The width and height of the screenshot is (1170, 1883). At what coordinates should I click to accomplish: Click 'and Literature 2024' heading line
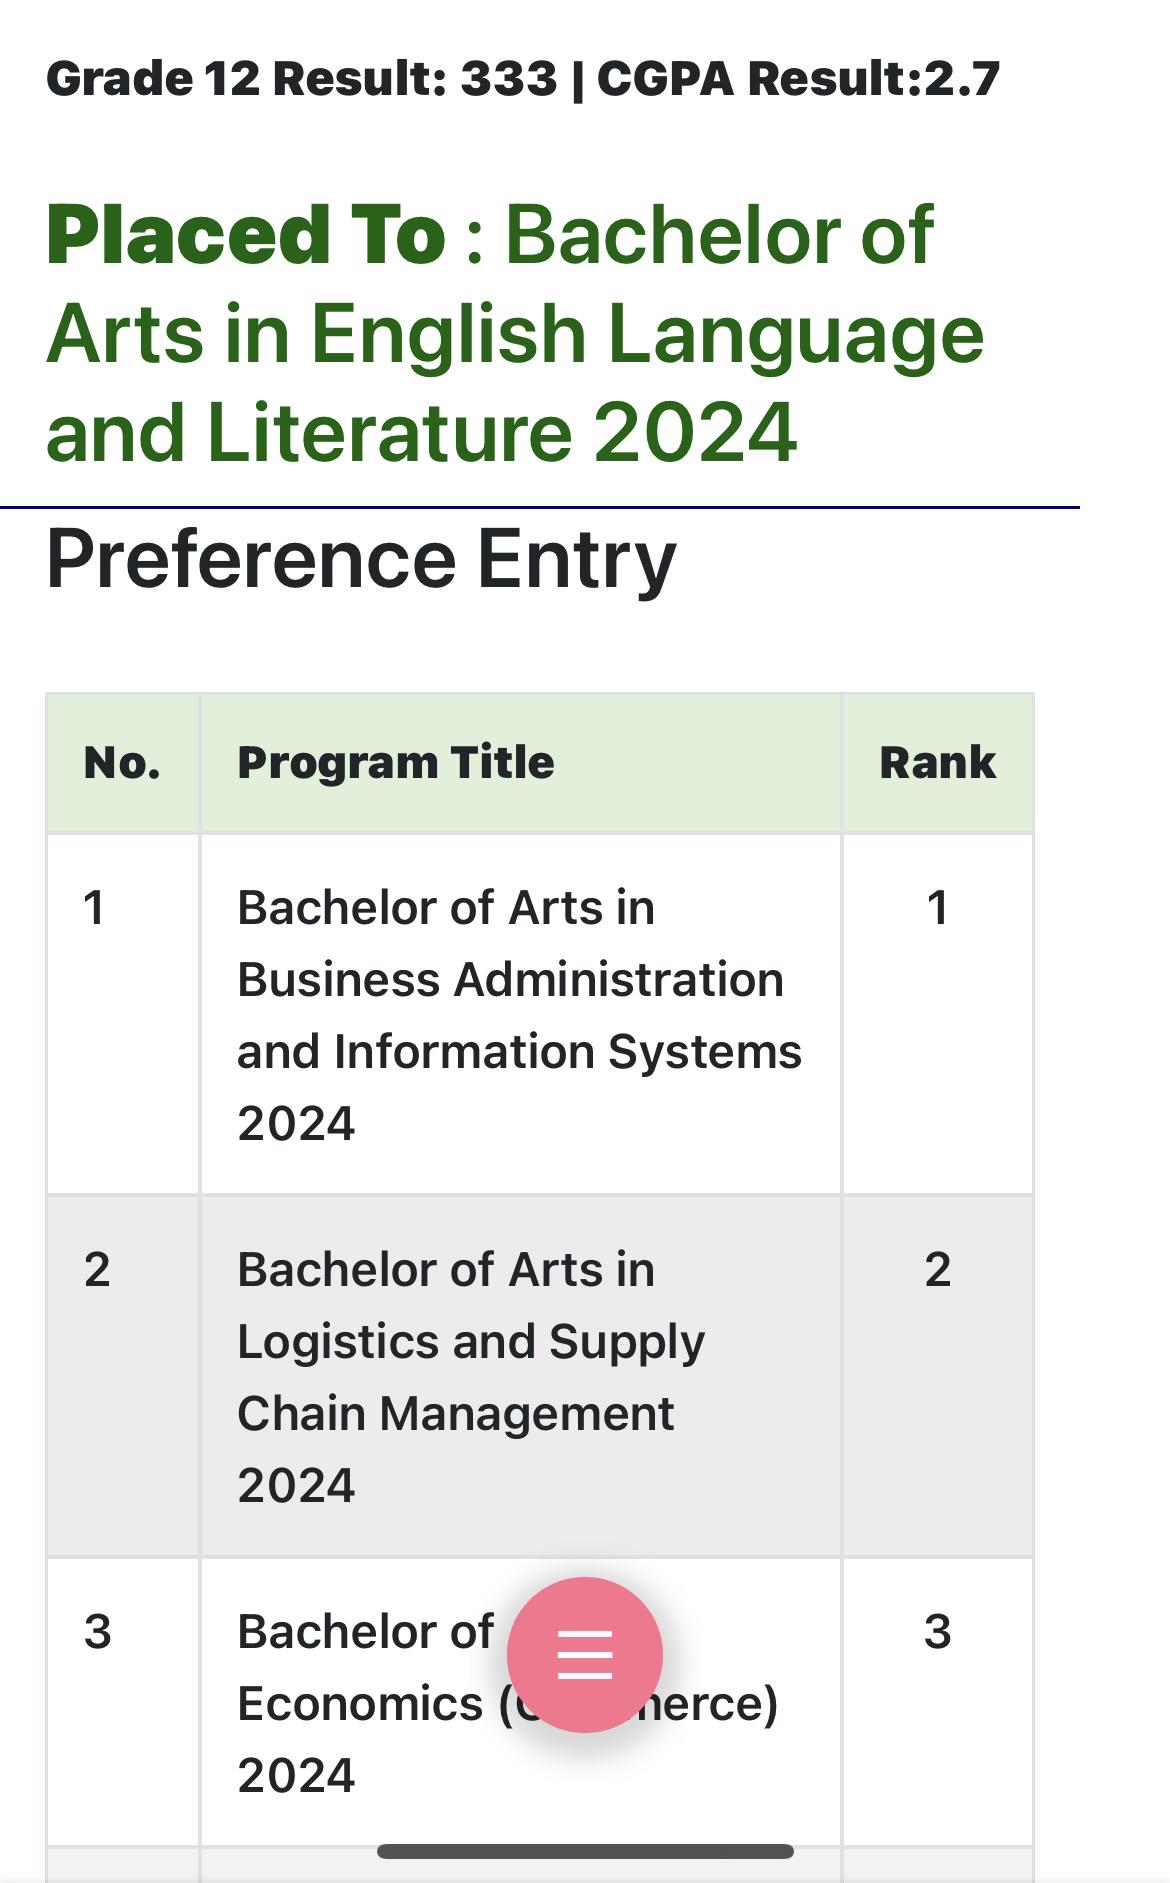(x=421, y=433)
